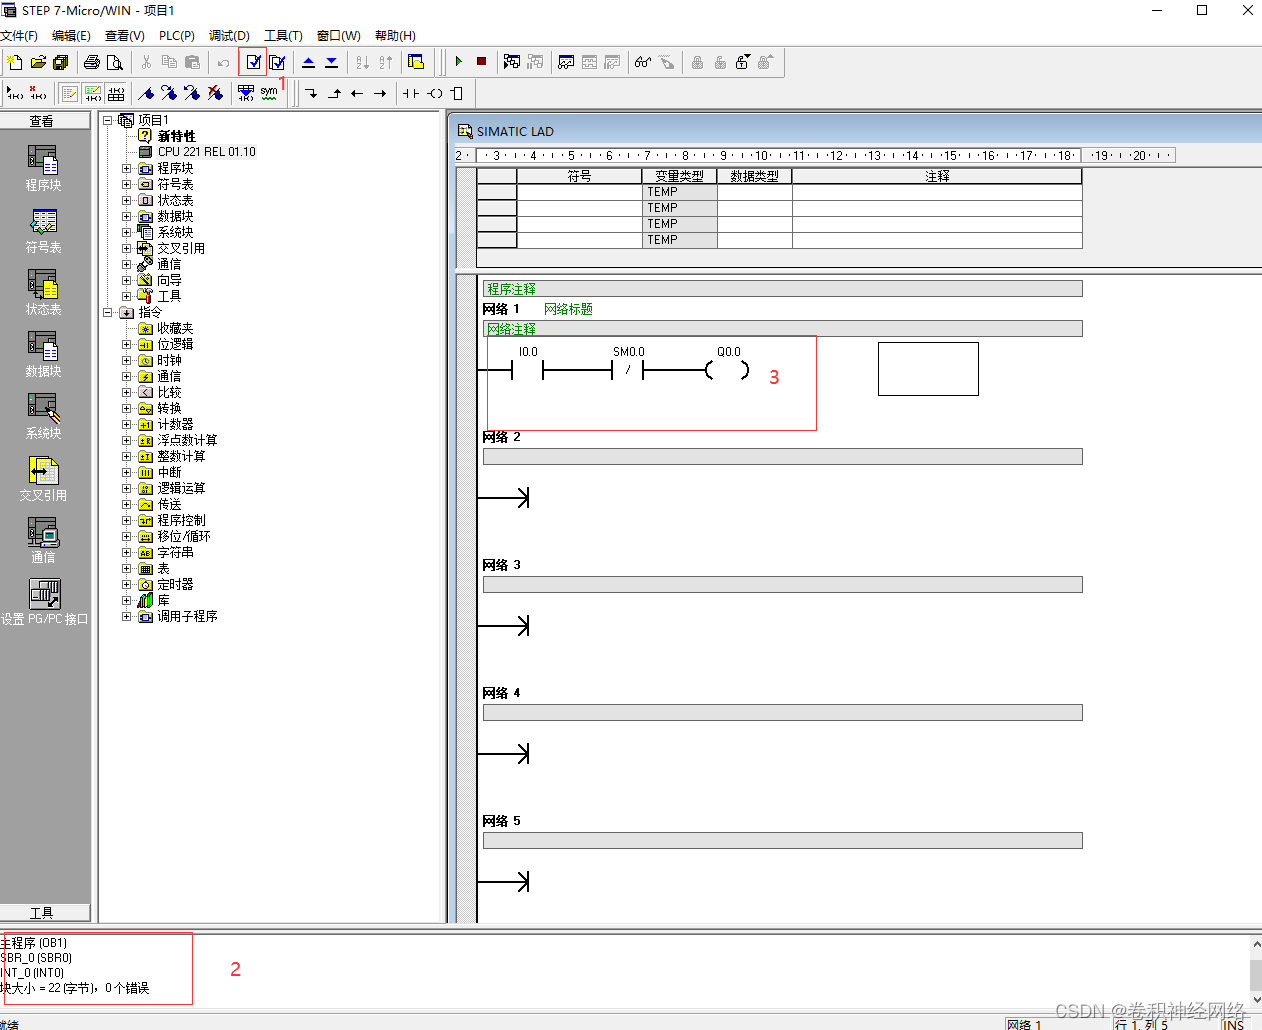Toggle symbol information table icon
Viewport: 1262px width, 1030px height.
point(116,93)
